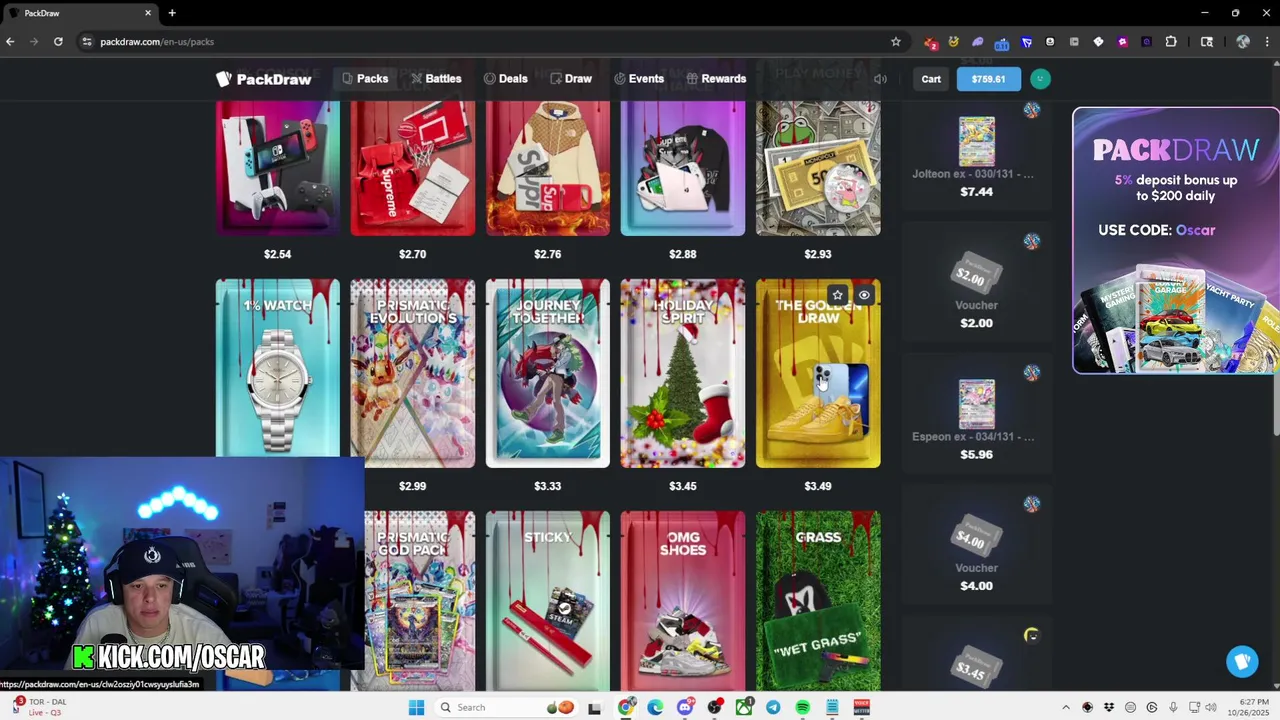Click the $3.33 price label
The image size is (1280, 720).
tap(547, 486)
